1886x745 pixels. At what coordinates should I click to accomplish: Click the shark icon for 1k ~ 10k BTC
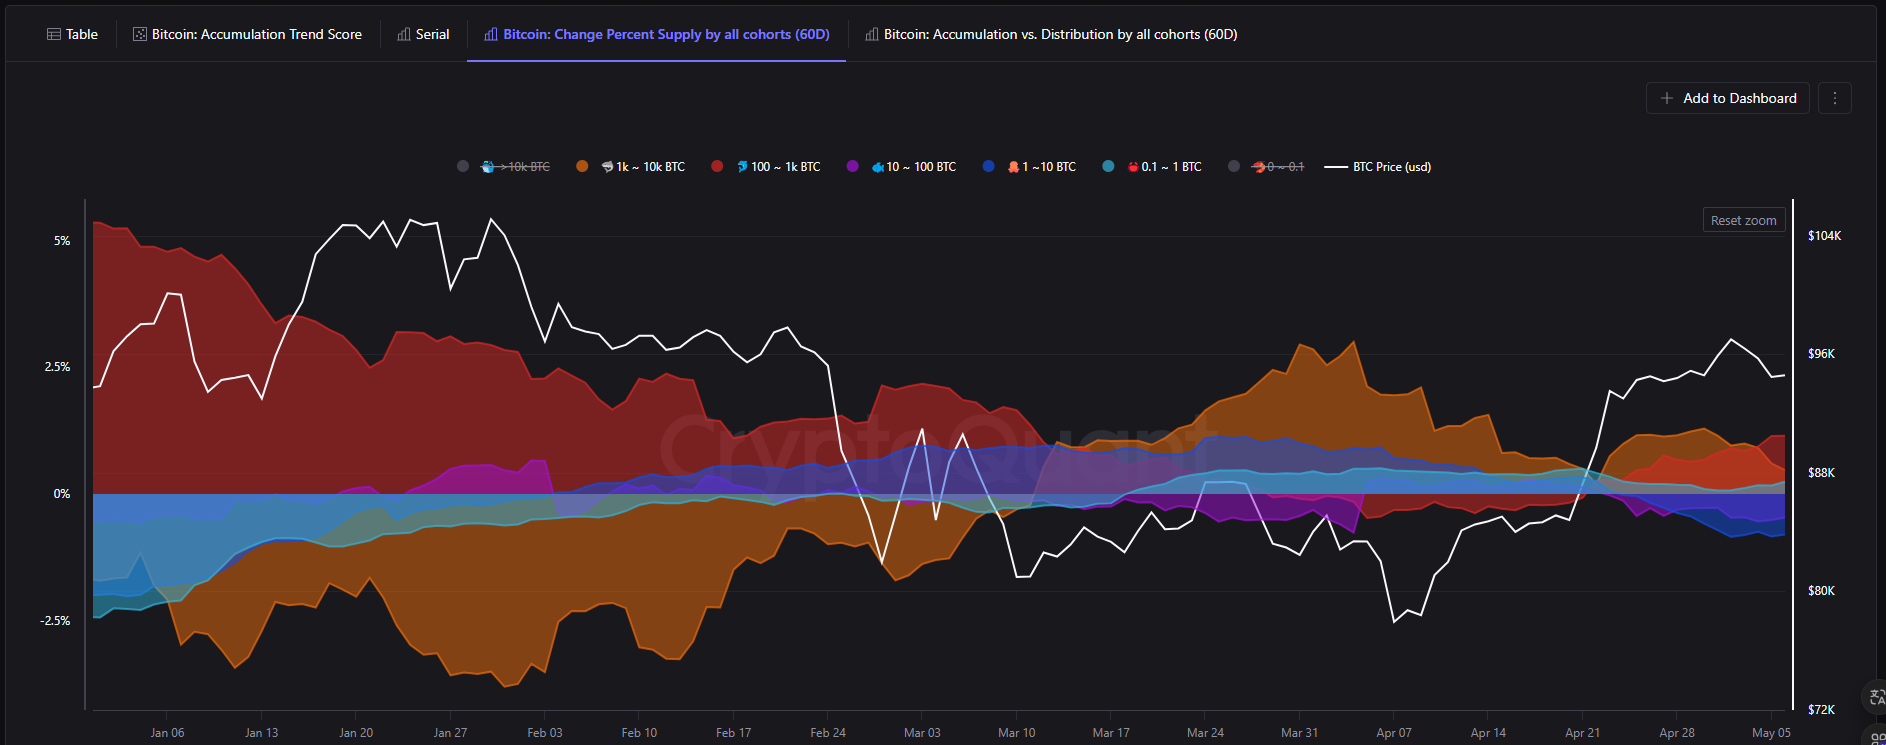[x=607, y=167]
